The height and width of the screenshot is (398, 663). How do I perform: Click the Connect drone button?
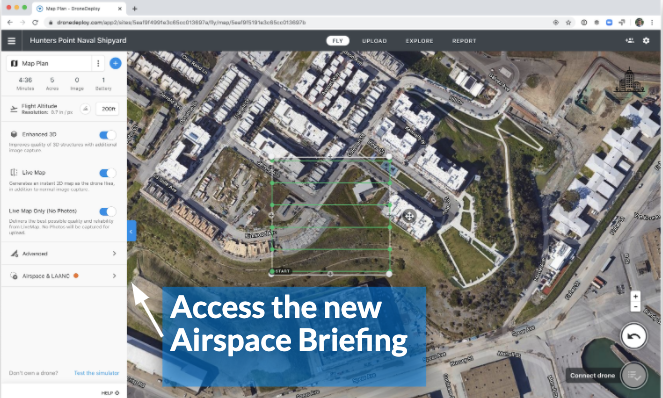pyautogui.click(x=592, y=375)
